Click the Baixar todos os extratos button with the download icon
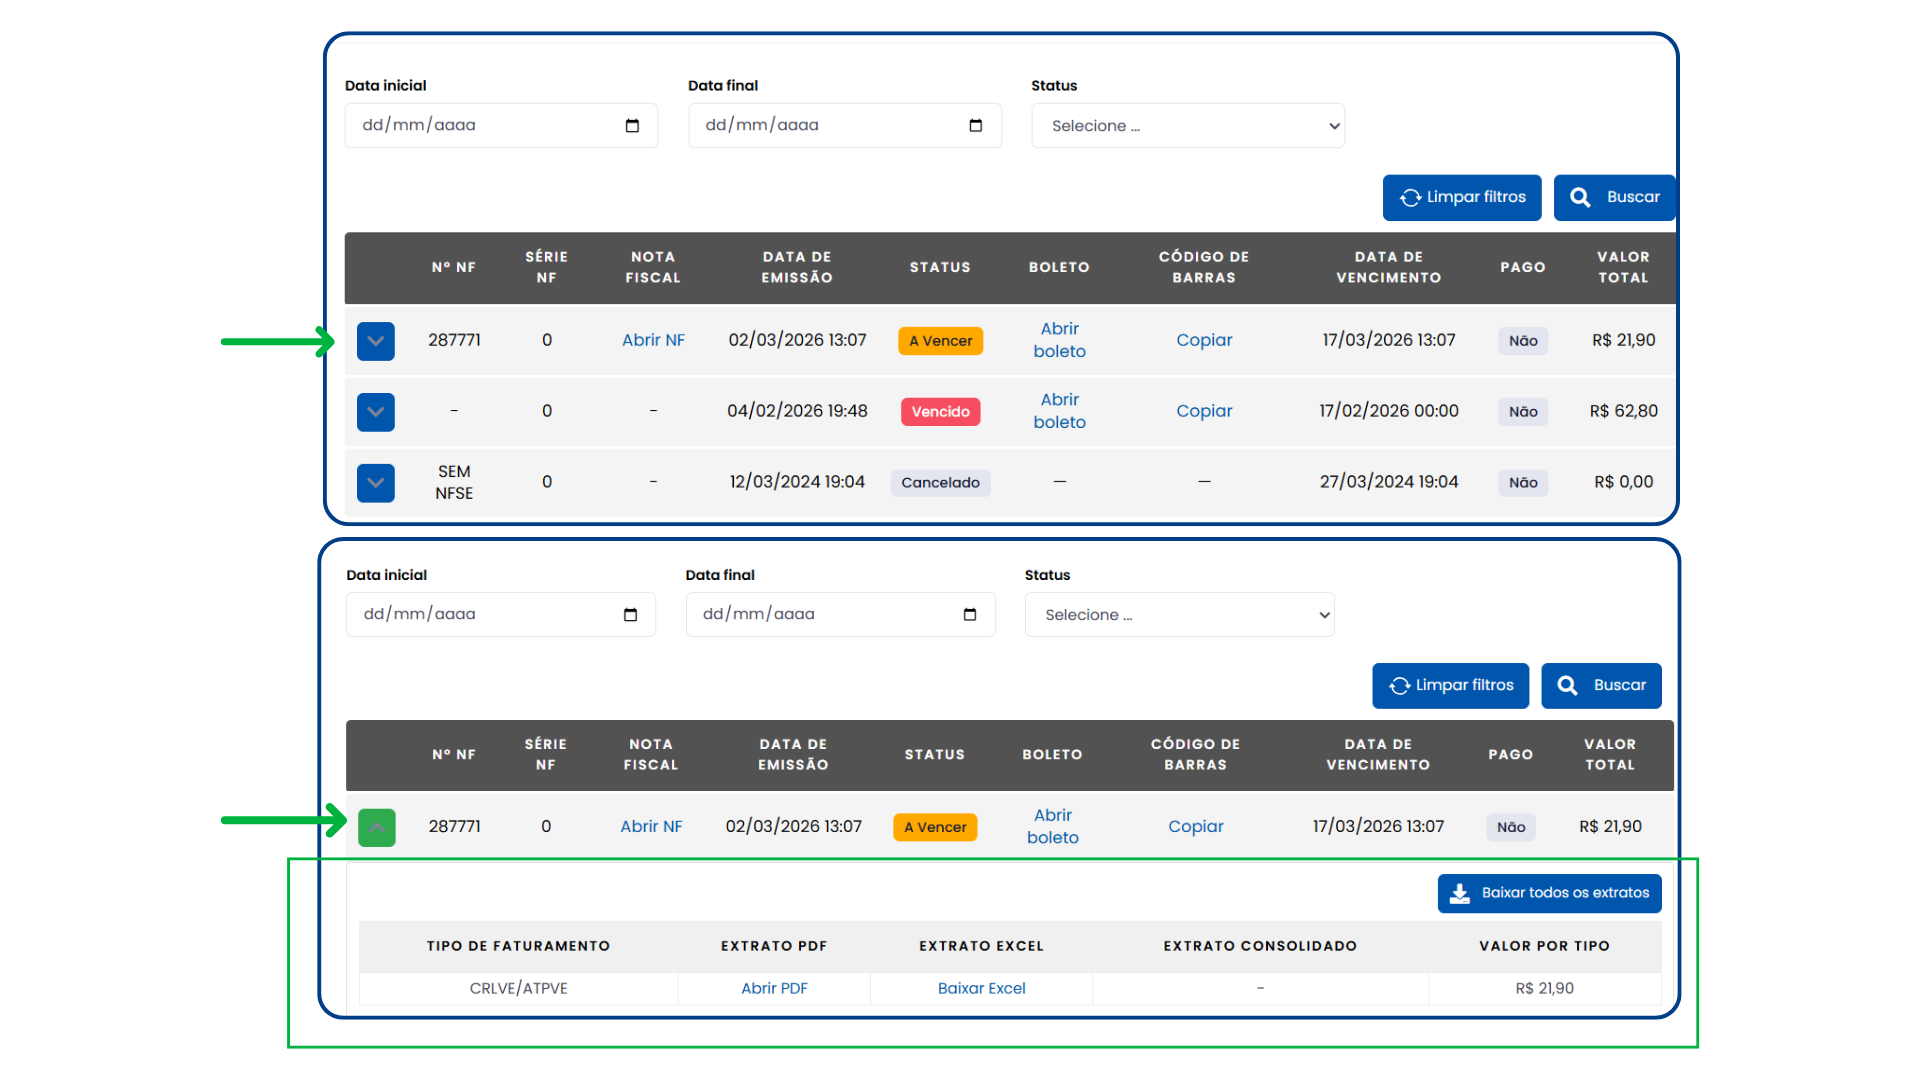Screen dimensions: 1920x1080 (1550, 893)
